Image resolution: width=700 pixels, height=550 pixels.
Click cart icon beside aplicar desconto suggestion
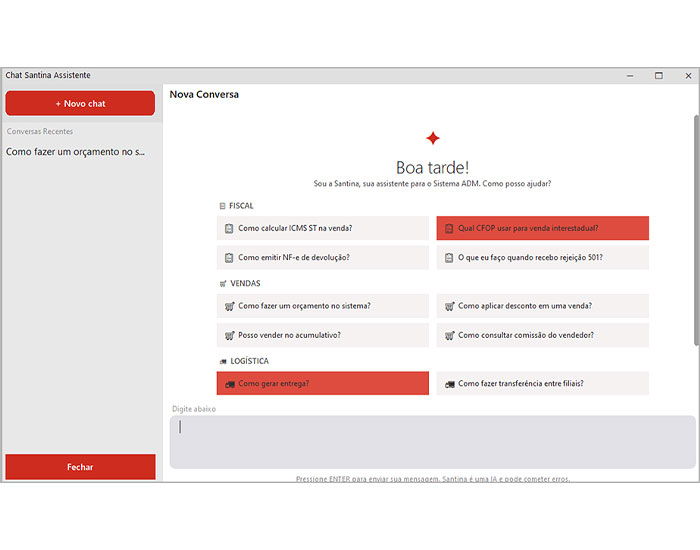point(449,306)
